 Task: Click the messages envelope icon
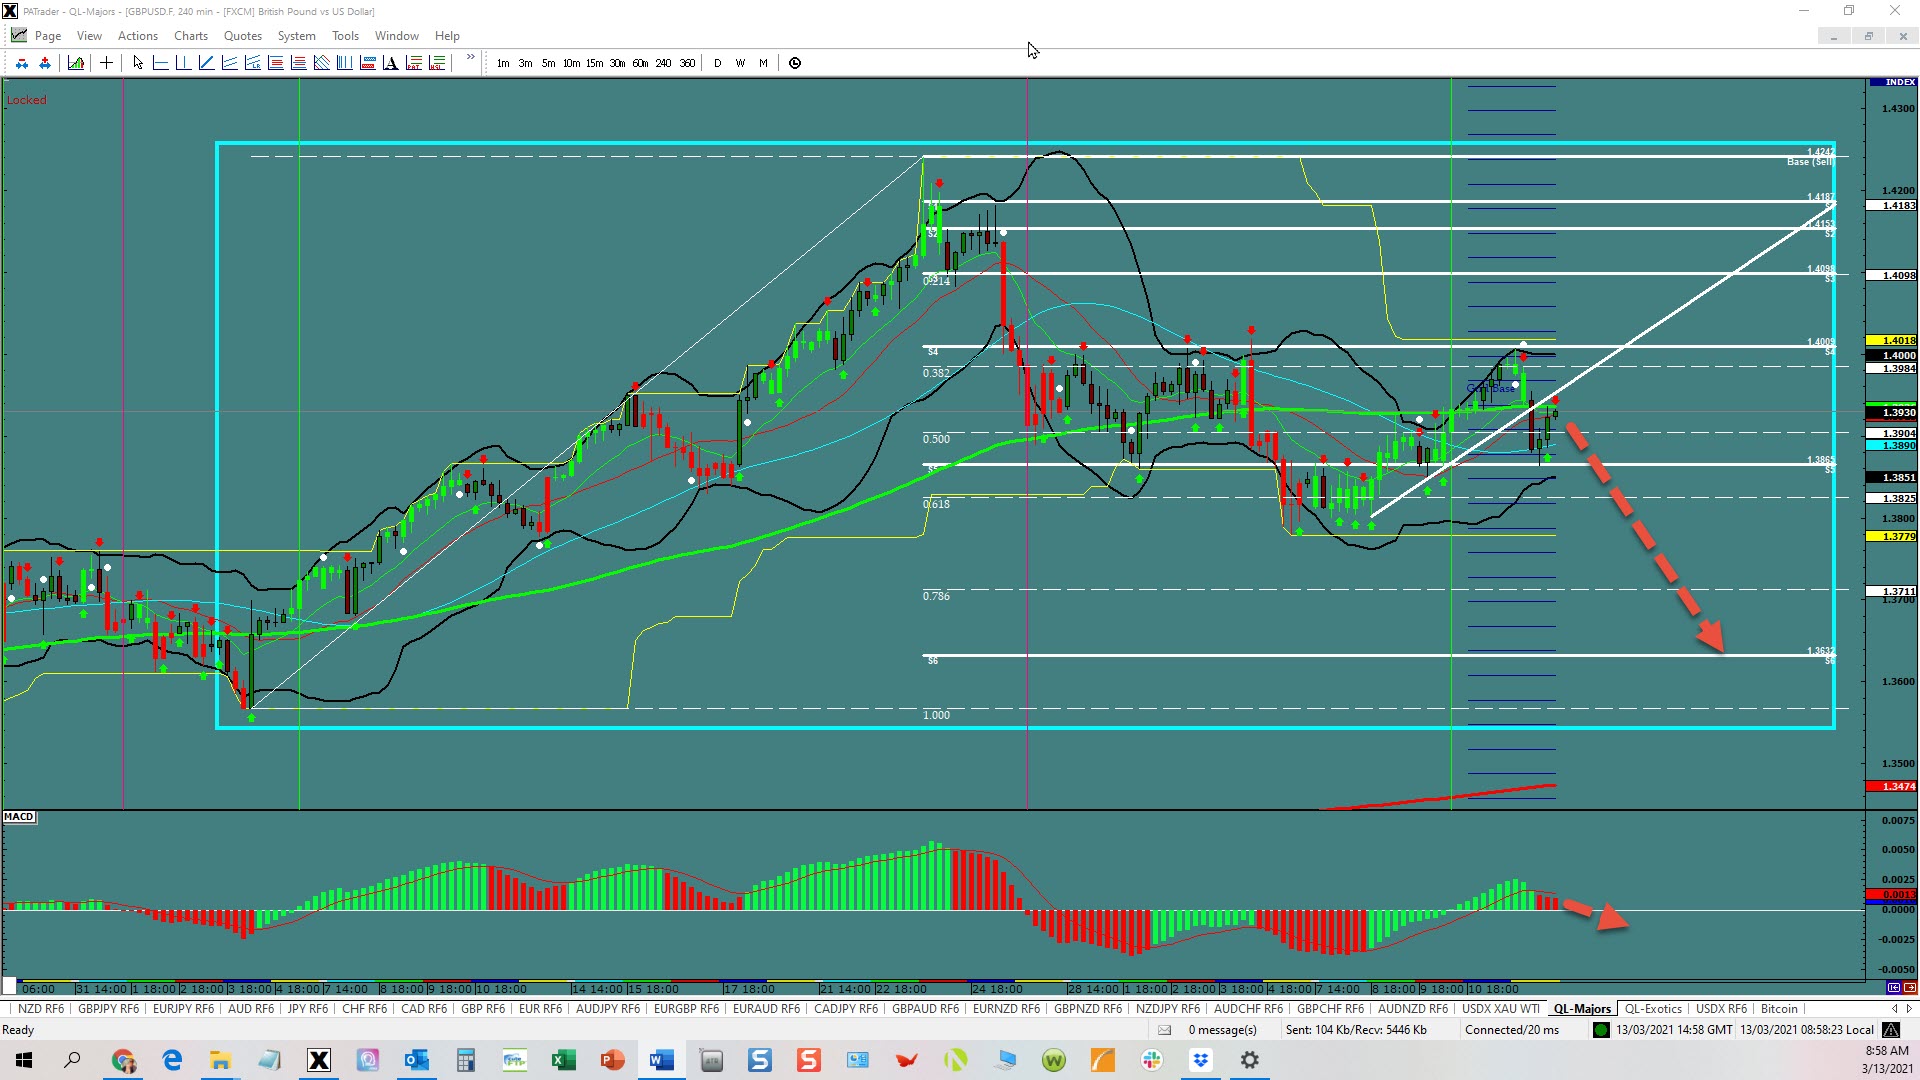point(1164,1030)
